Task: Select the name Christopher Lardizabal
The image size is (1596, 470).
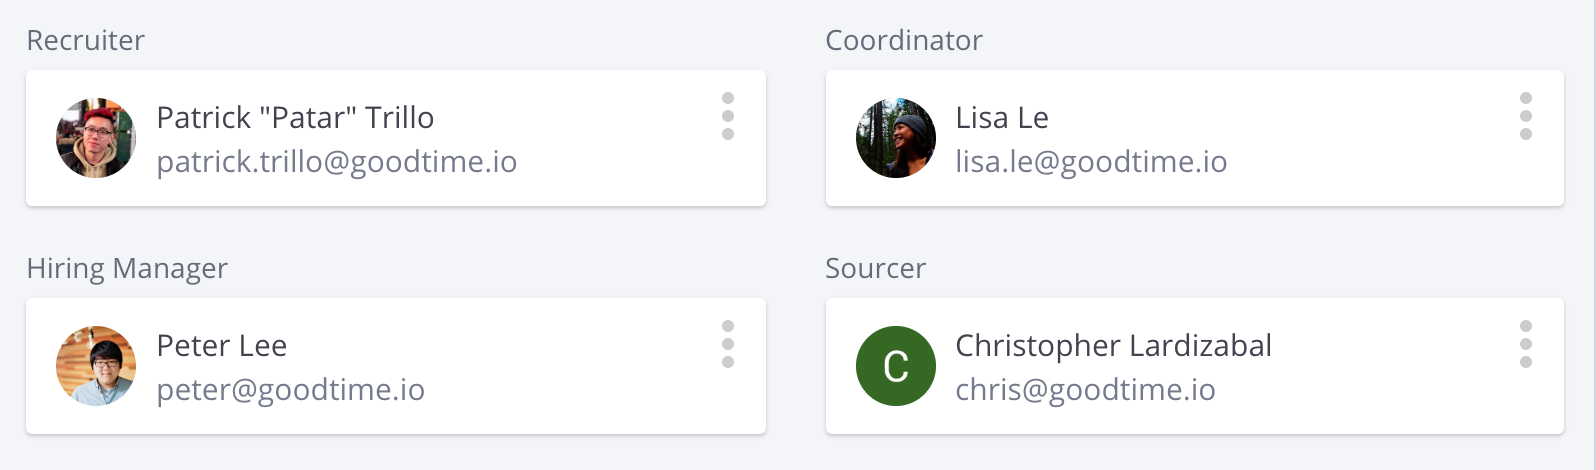Action: pyautogui.click(x=1113, y=346)
